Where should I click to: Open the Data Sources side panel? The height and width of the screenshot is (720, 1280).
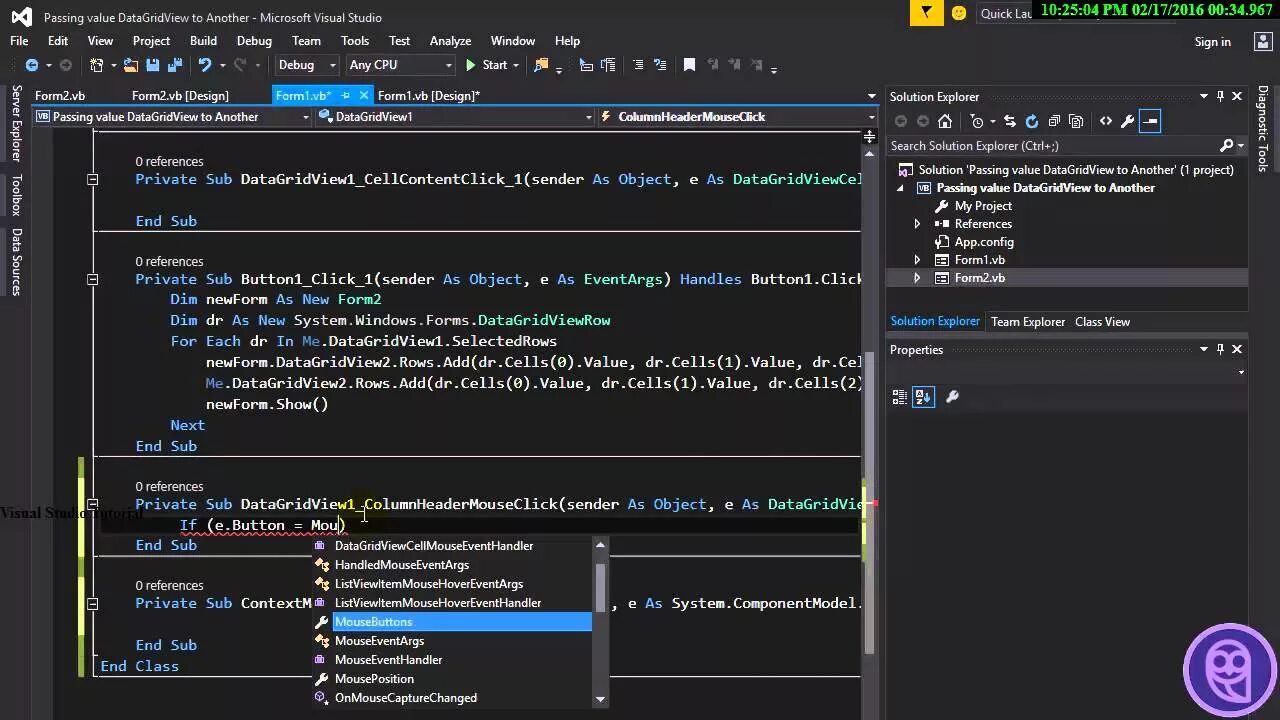click(16, 262)
